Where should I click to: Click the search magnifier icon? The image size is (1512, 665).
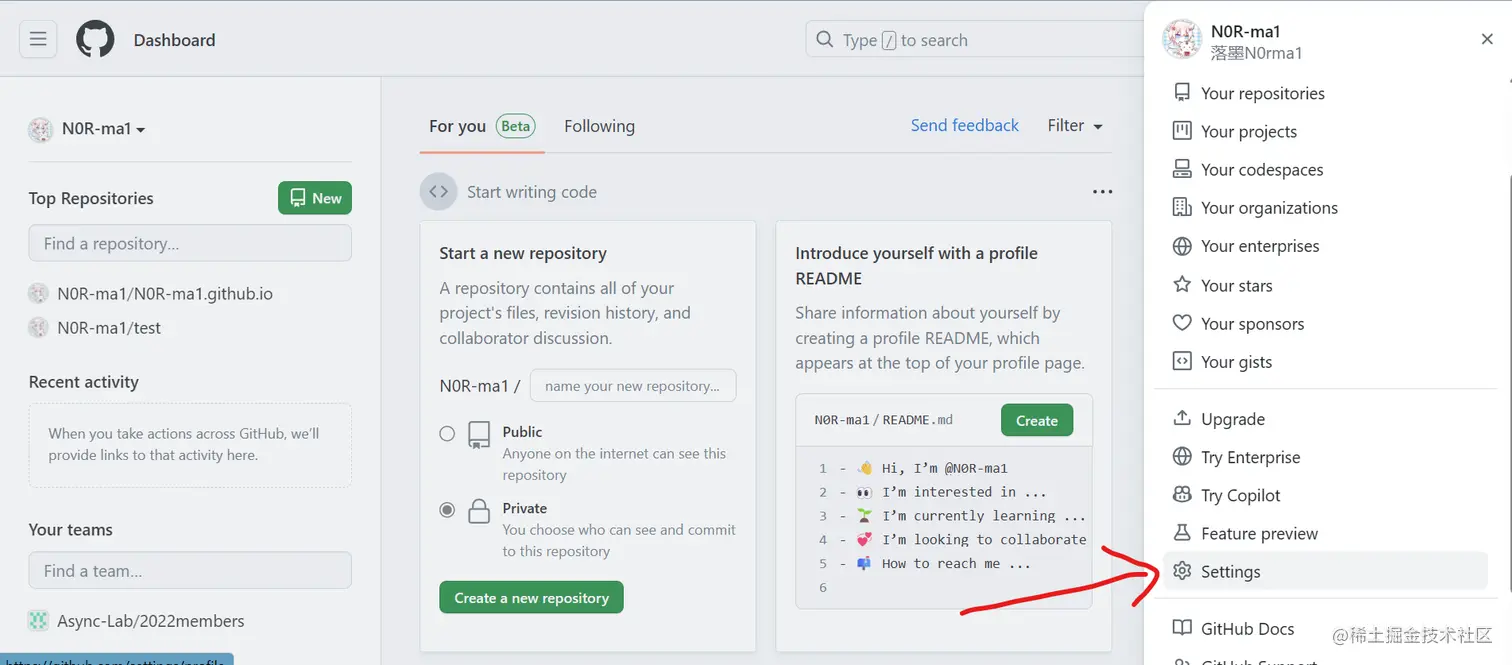825,40
